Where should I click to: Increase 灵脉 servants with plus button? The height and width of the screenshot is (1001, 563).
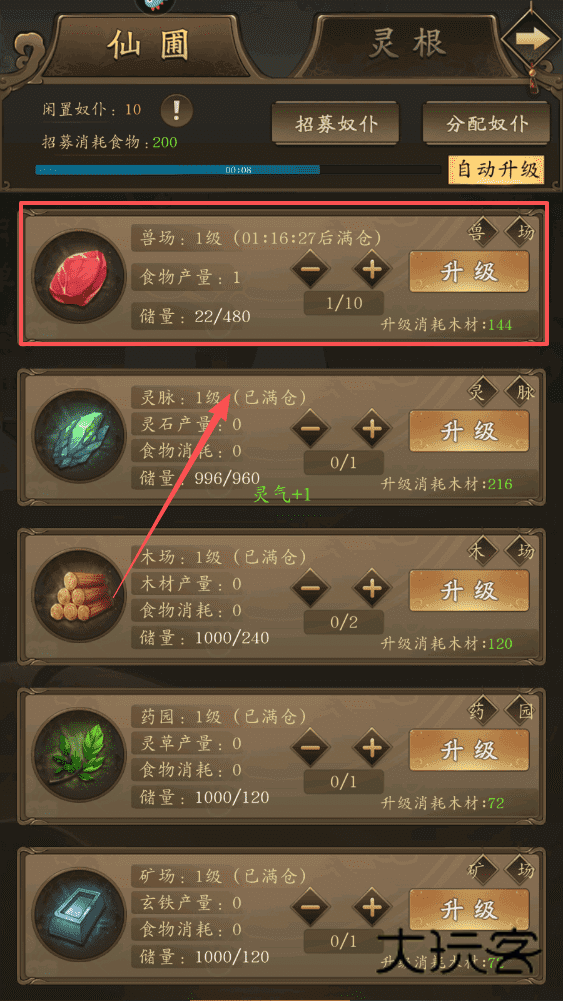point(372,428)
